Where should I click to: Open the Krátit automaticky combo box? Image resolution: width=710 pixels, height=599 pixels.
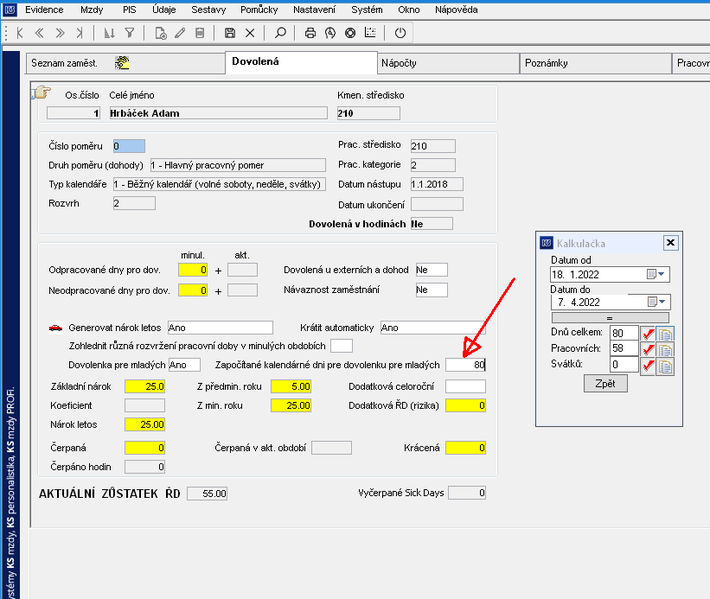[432, 327]
